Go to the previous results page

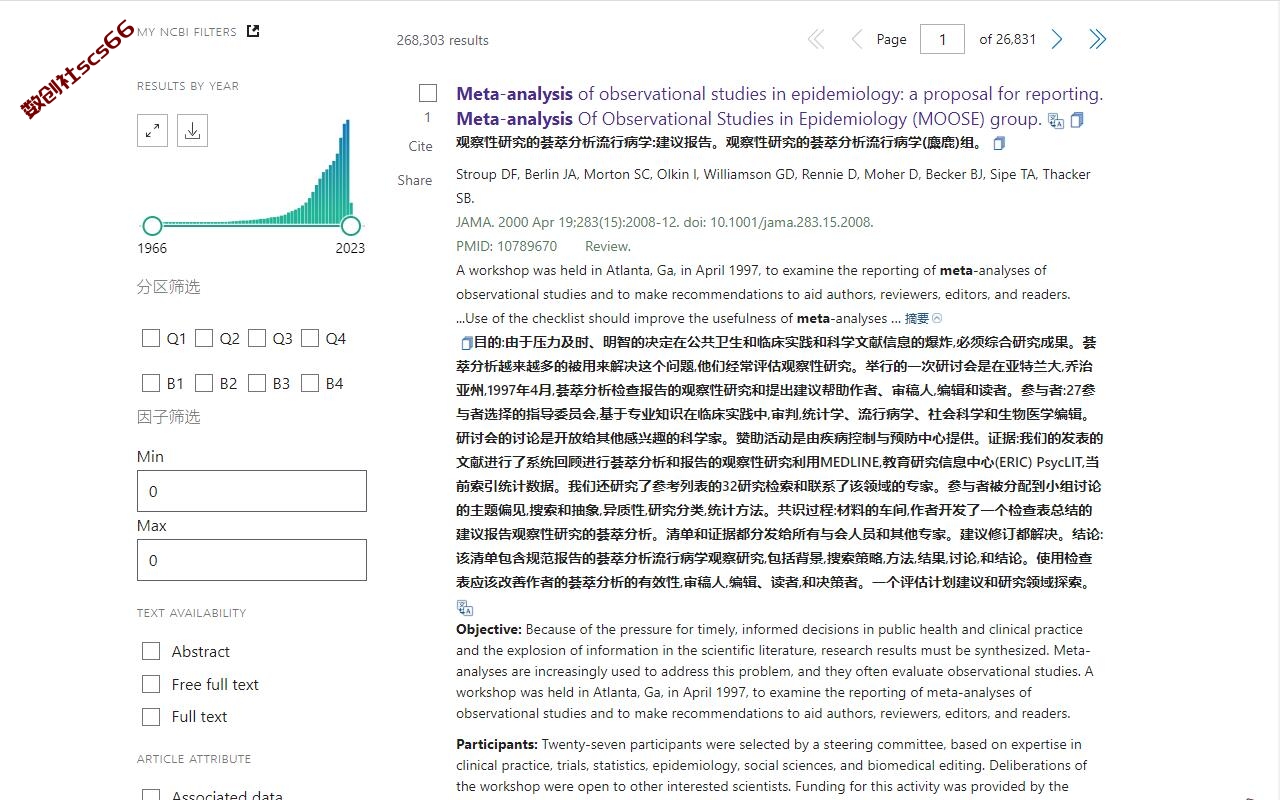[856, 39]
